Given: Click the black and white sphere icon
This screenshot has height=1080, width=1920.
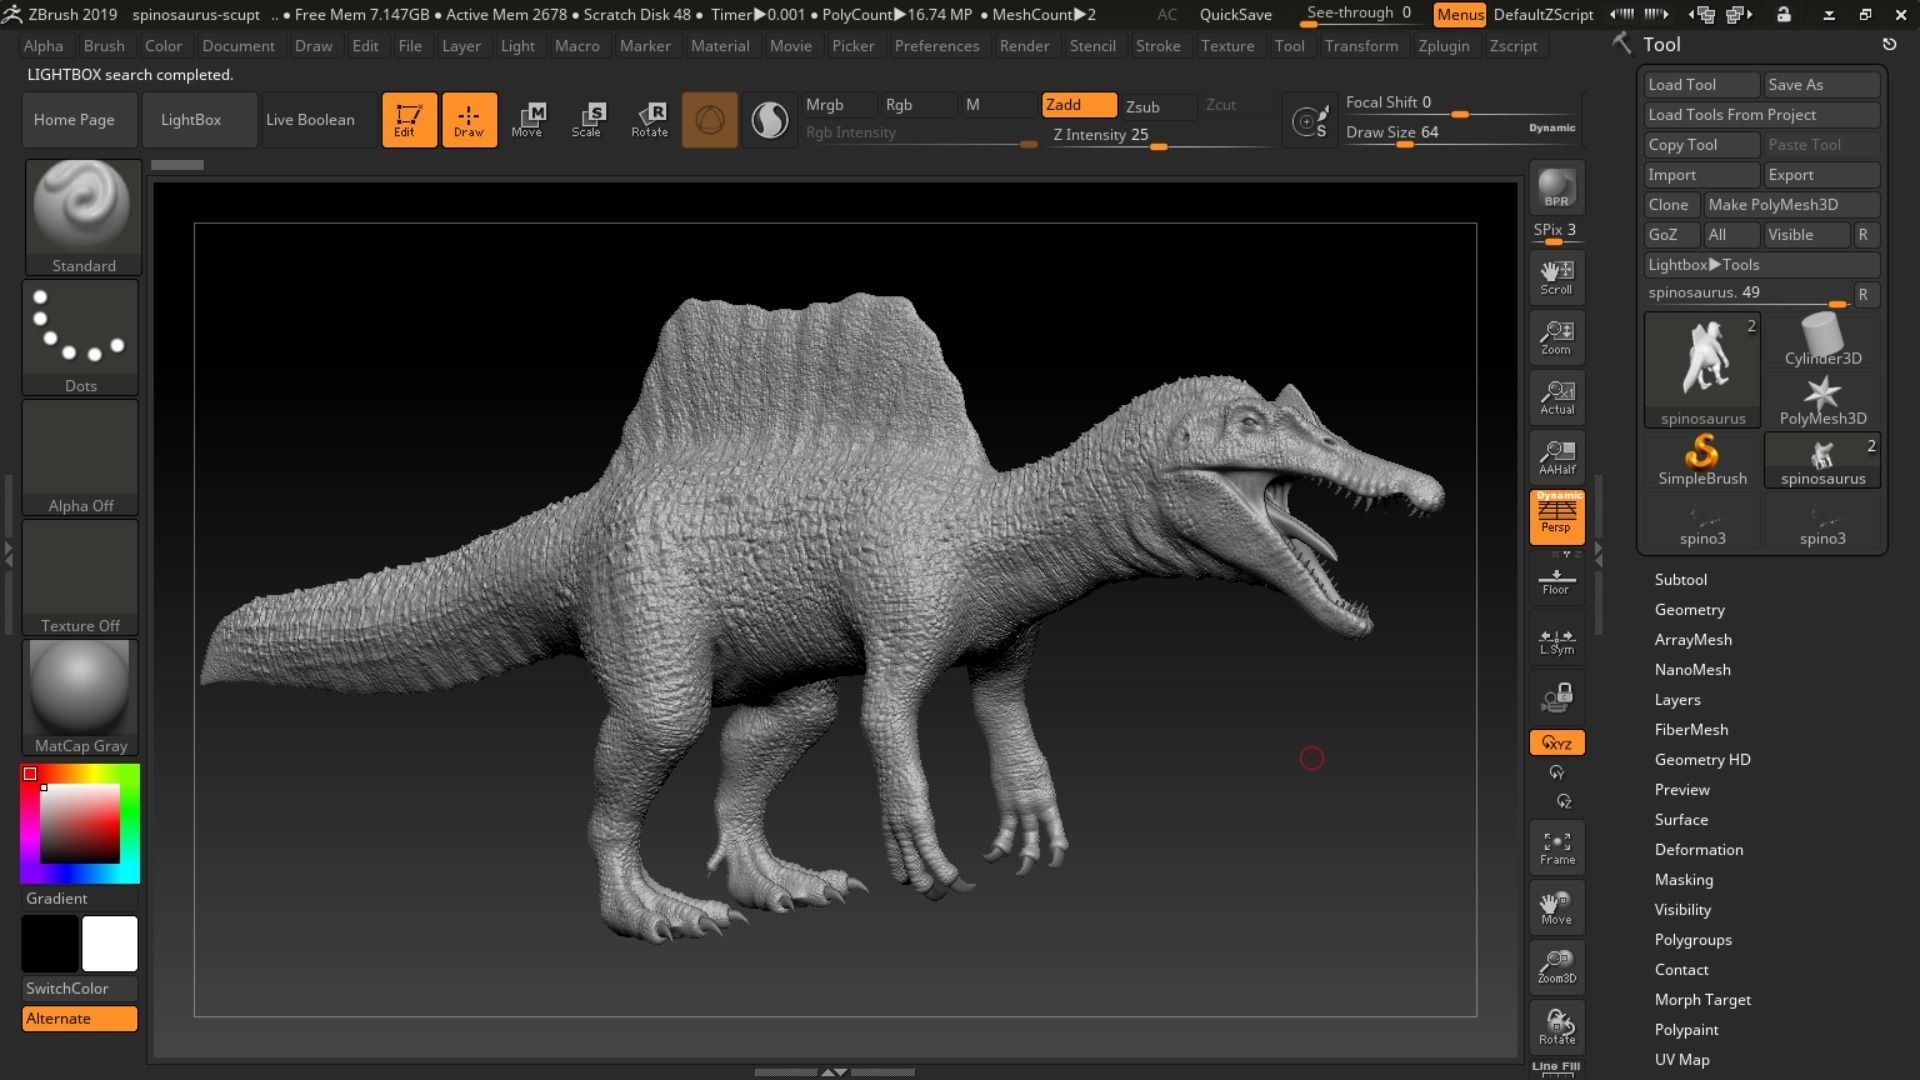Looking at the screenshot, I should coord(769,120).
